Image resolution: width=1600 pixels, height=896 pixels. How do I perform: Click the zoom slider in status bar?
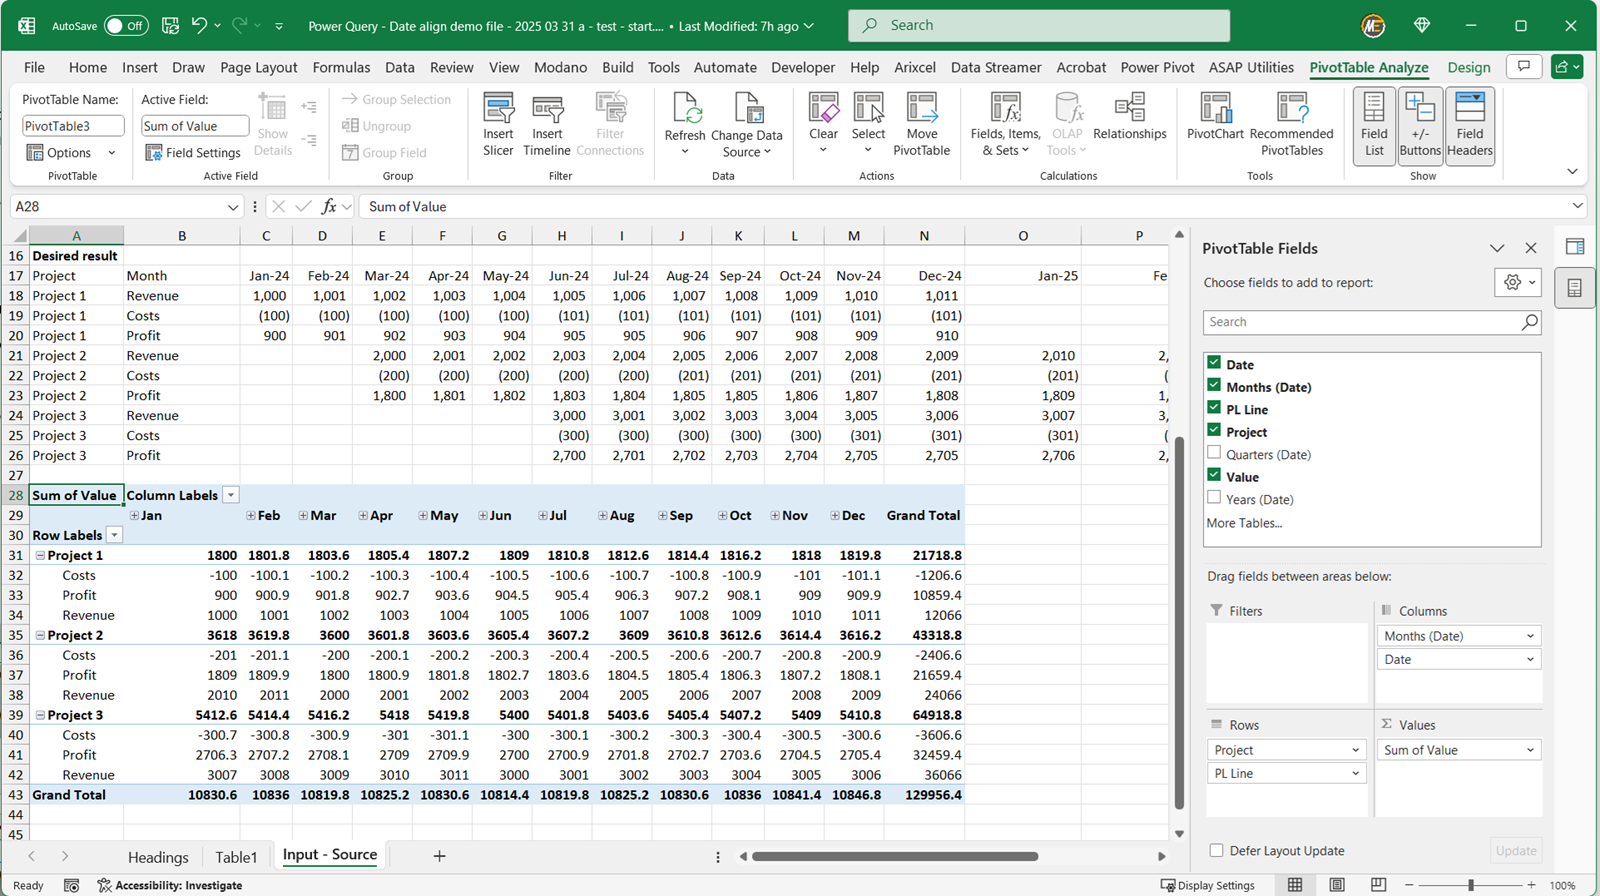(1470, 885)
